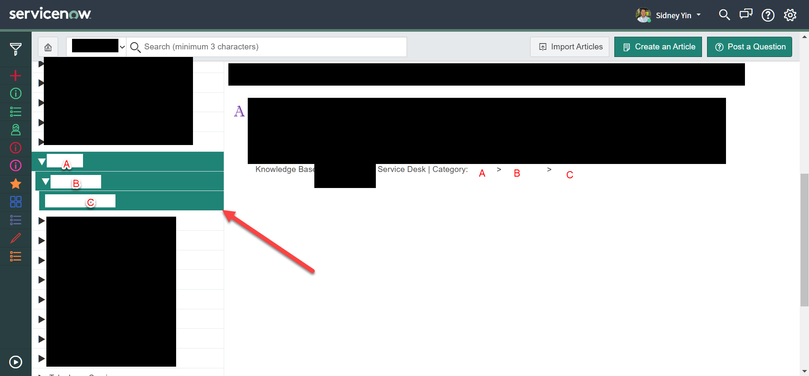Open the global search magnifier in header
This screenshot has width=809, height=376.
pyautogui.click(x=724, y=15)
